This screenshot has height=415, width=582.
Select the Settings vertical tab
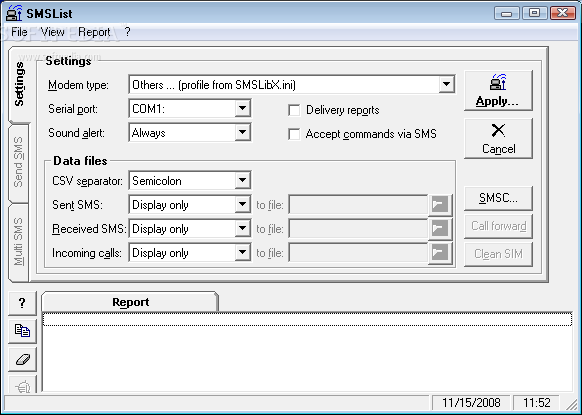[x=19, y=85]
